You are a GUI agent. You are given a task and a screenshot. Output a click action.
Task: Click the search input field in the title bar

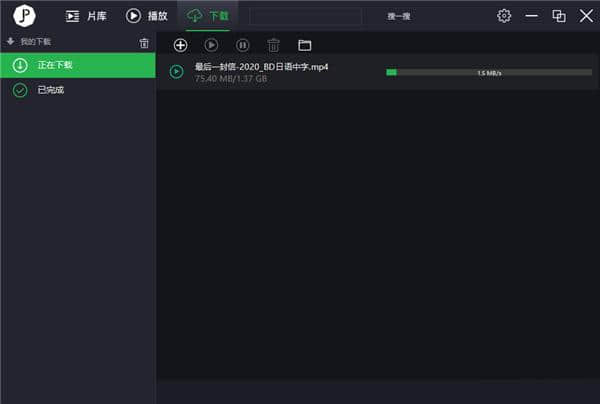coord(305,17)
